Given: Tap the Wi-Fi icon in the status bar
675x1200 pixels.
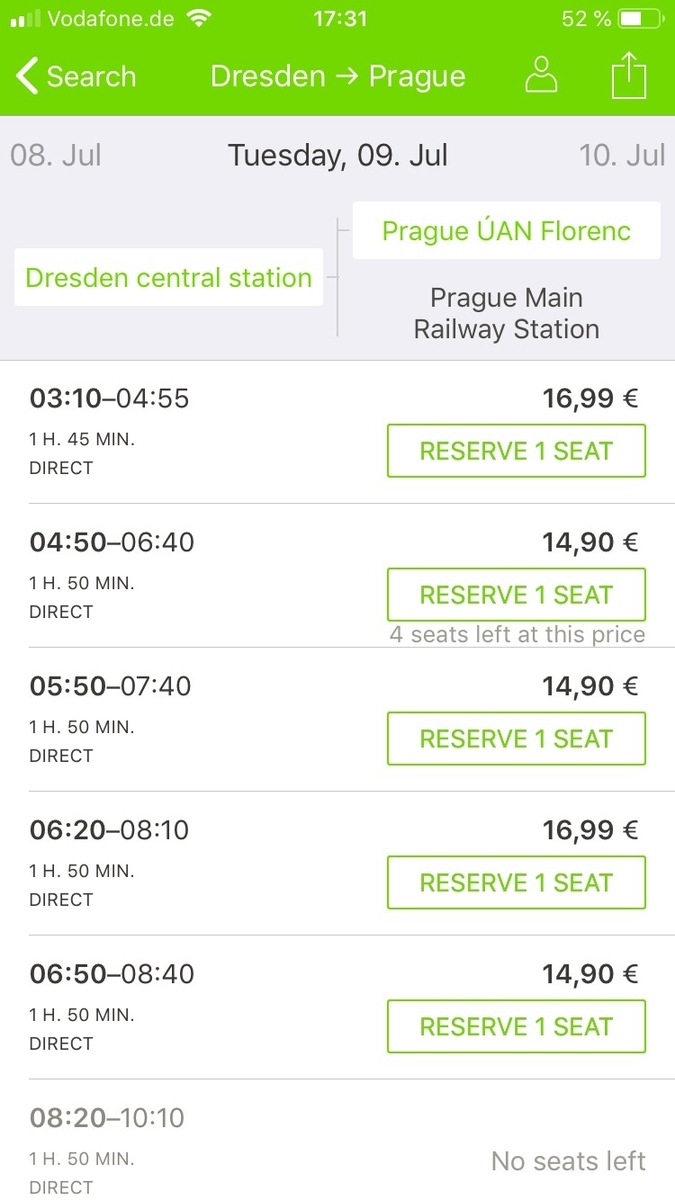Looking at the screenshot, I should (x=200, y=19).
